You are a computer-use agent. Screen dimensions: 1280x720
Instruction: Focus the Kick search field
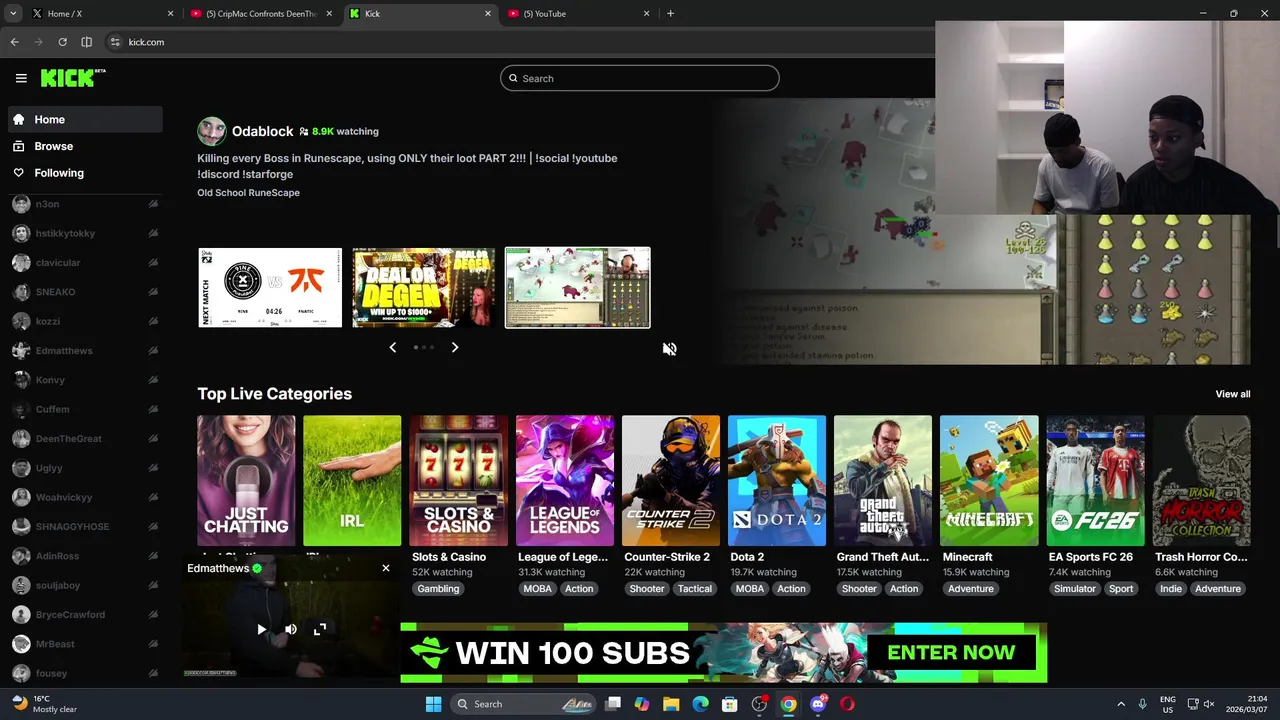click(x=640, y=78)
